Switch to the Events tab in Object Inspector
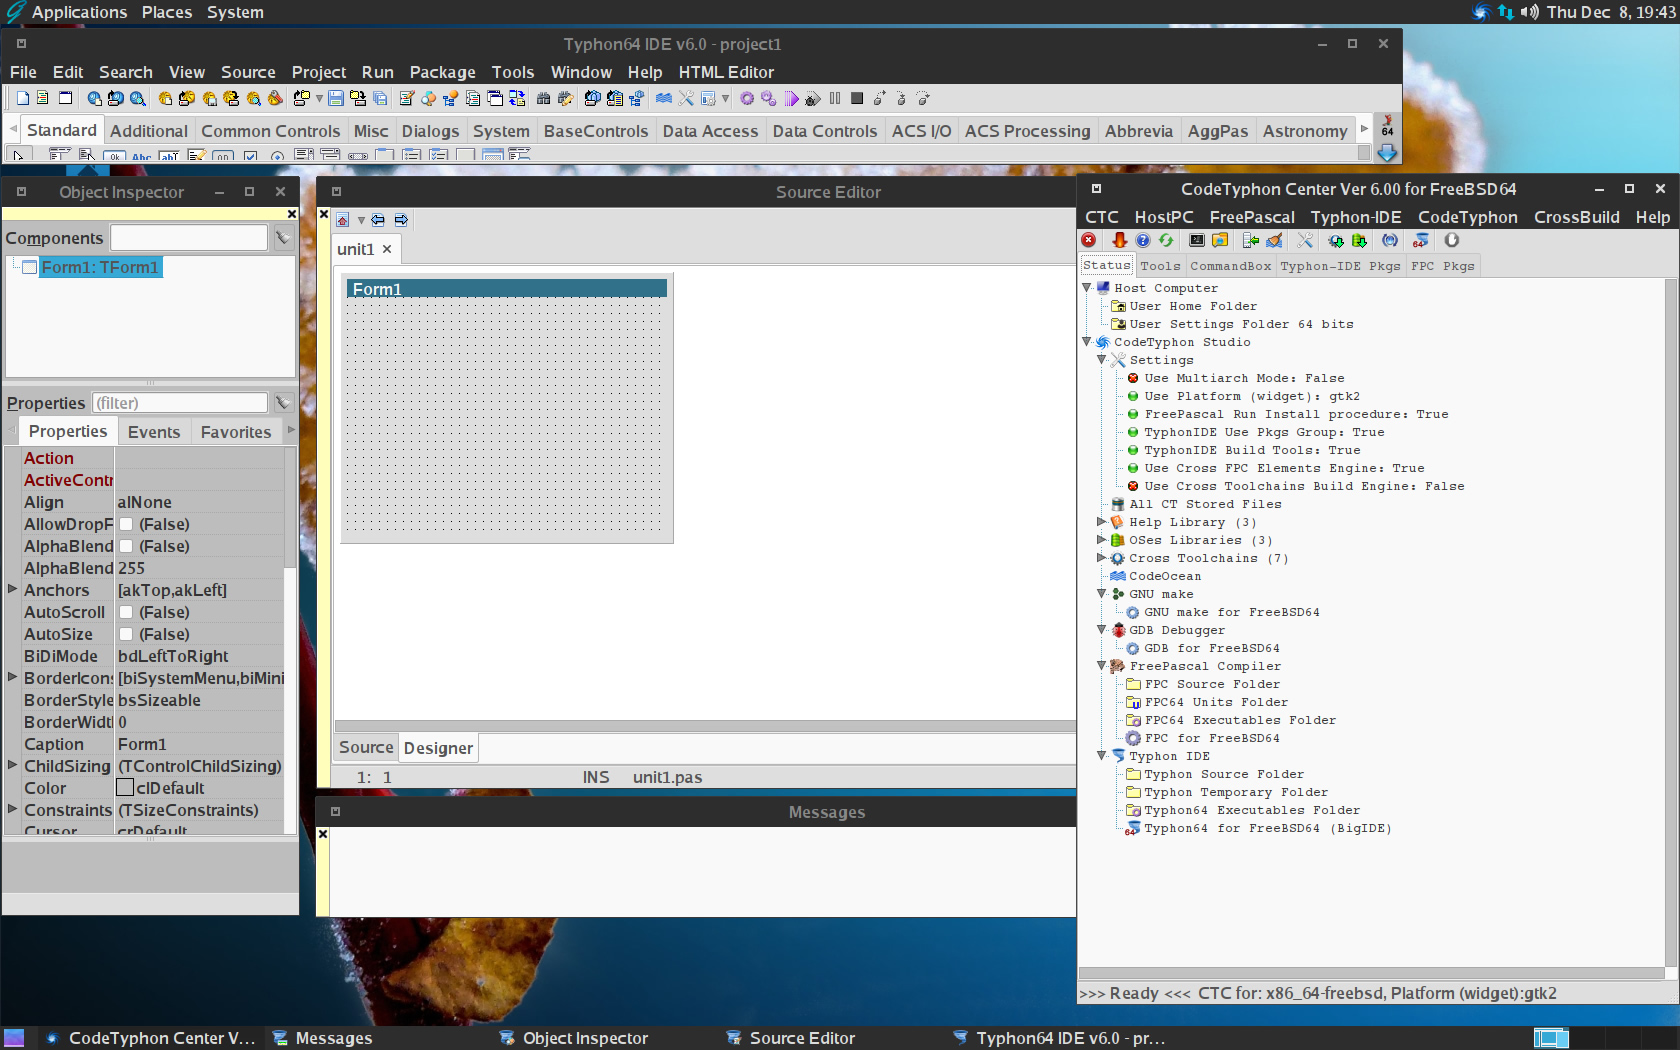The height and width of the screenshot is (1050, 1680). click(x=154, y=432)
